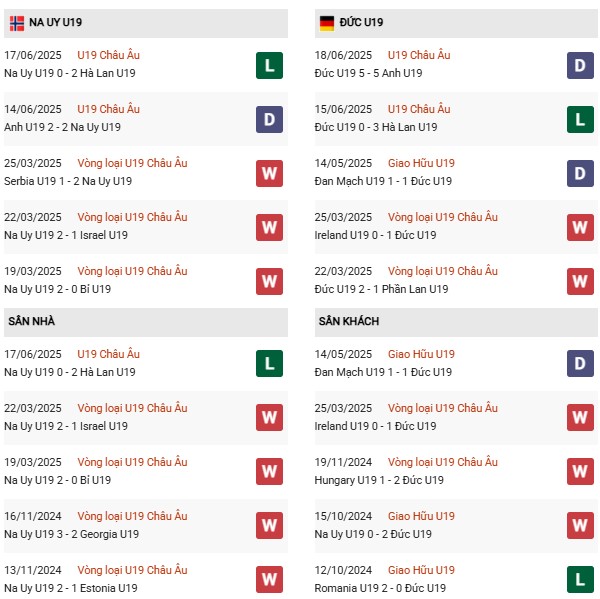Click the ĐỨC U19 team header
The width and height of the screenshot is (600, 599).
pos(456,23)
